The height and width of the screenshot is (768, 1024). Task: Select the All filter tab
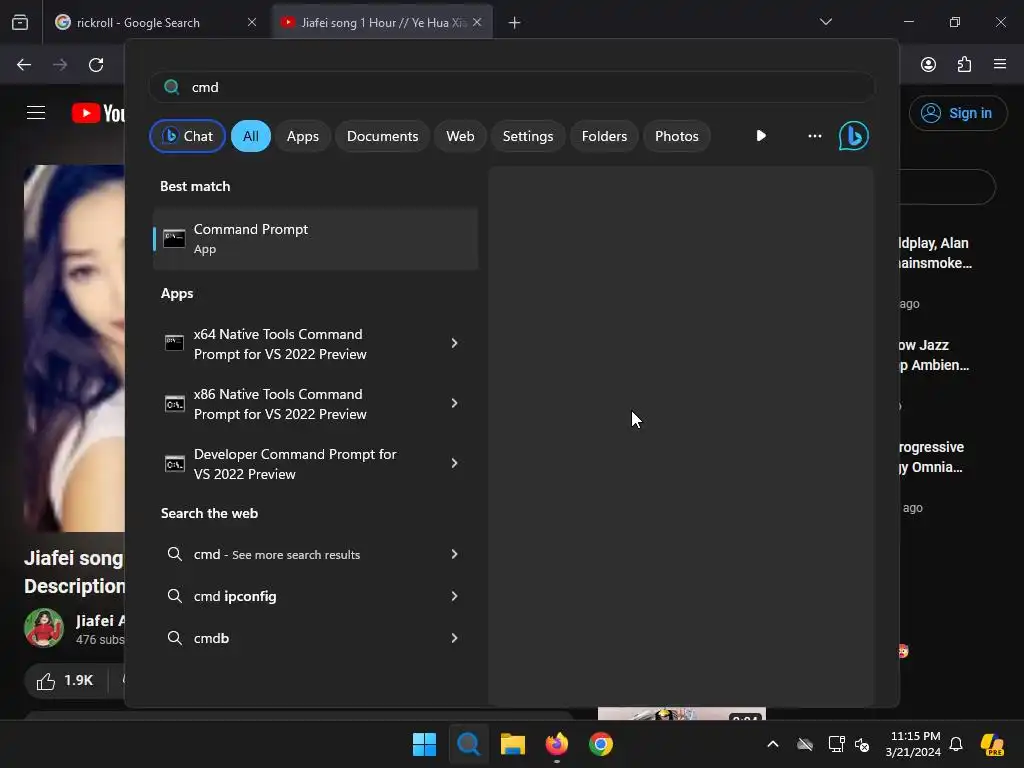pyautogui.click(x=251, y=136)
